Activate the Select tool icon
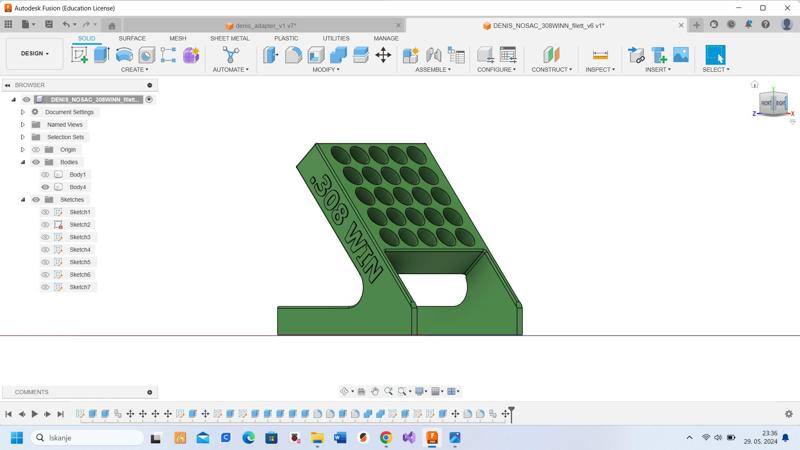Image resolution: width=800 pixels, height=450 pixels. tap(715, 55)
